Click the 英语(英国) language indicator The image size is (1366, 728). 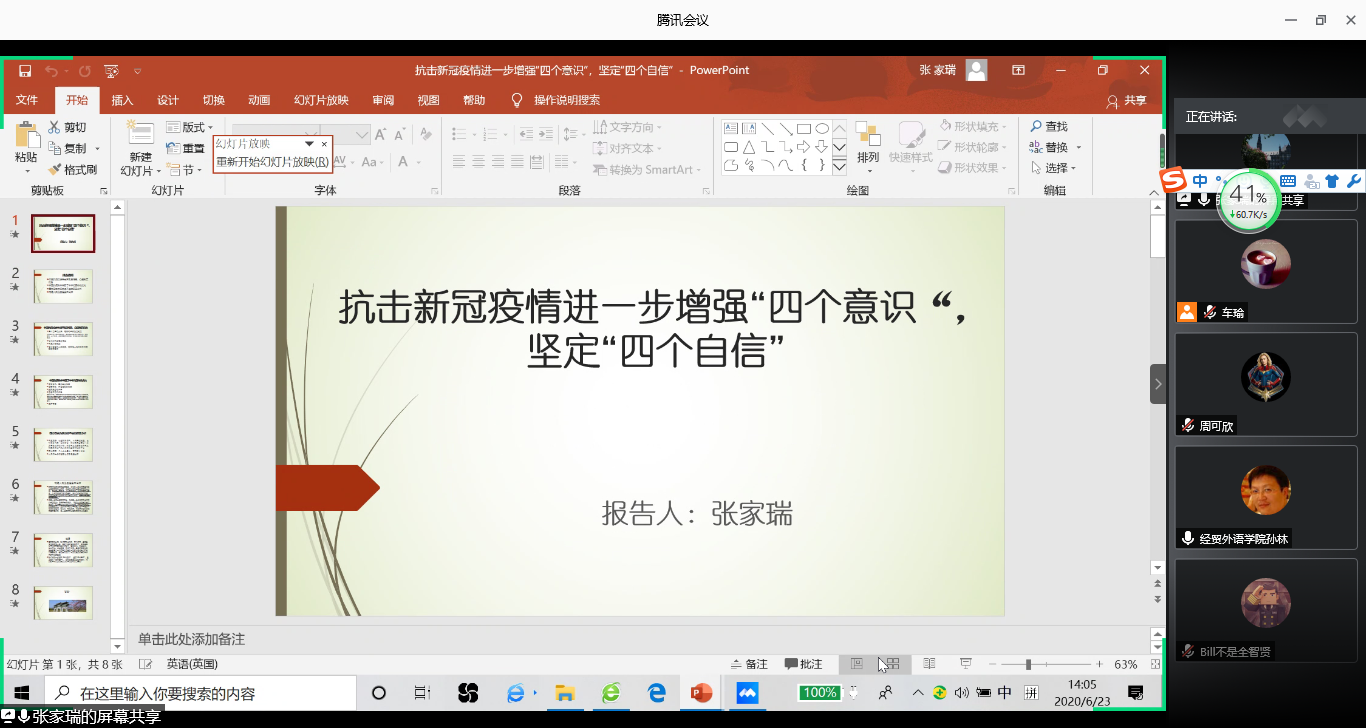[192, 664]
